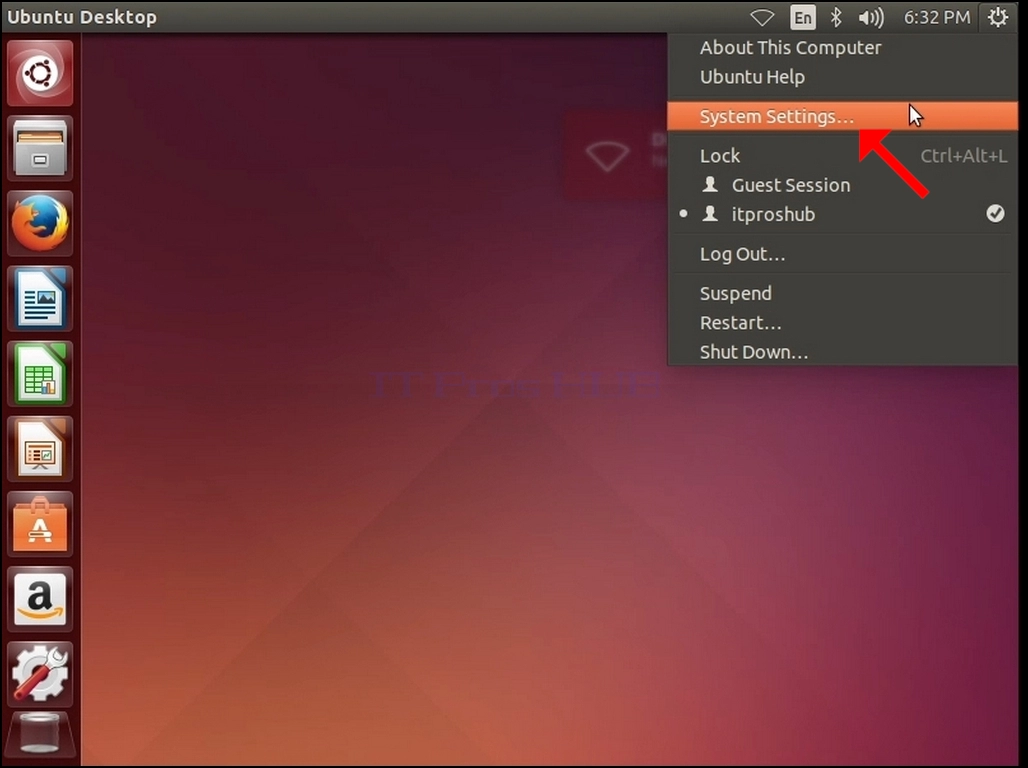Select About This Computer
This screenshot has height=768, width=1028.
coord(842,48)
